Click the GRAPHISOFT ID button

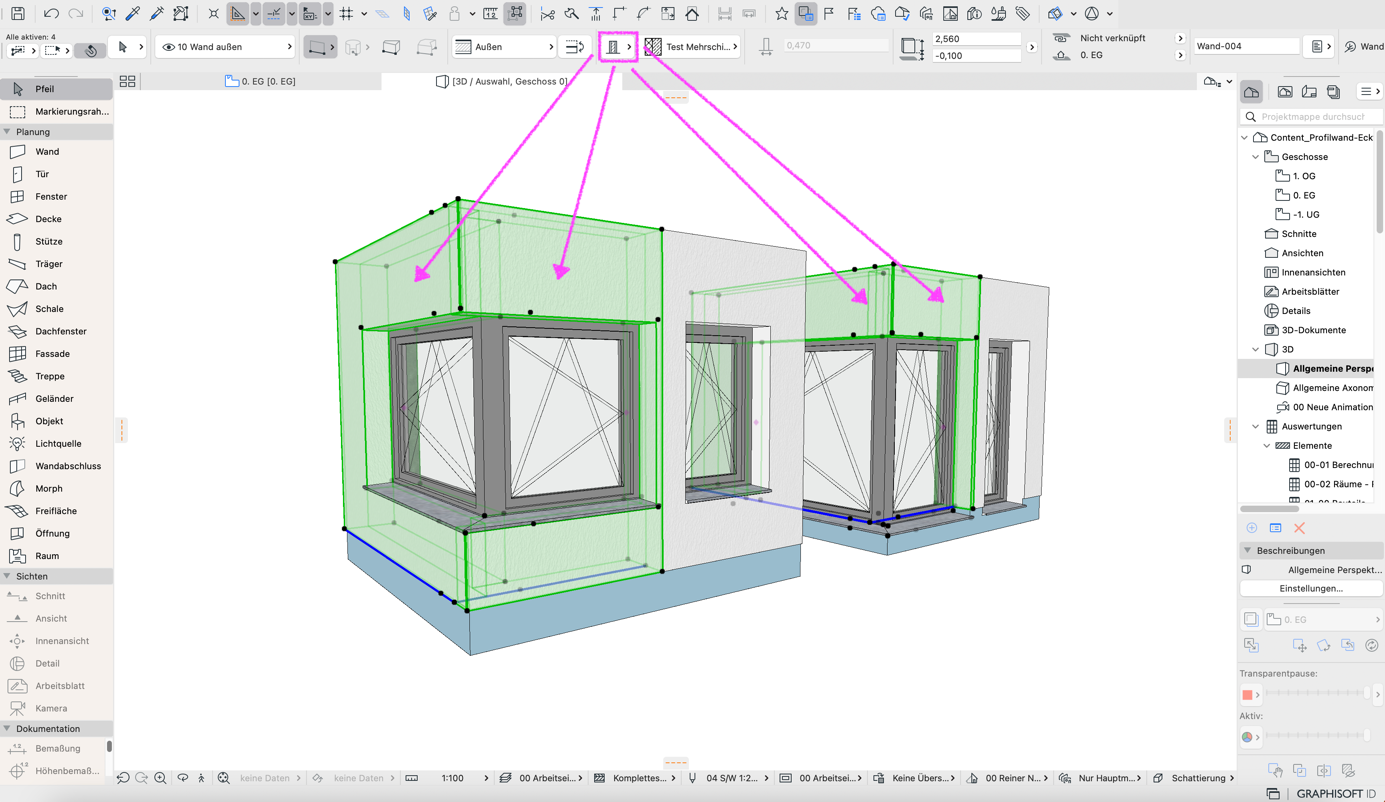click(1335, 794)
